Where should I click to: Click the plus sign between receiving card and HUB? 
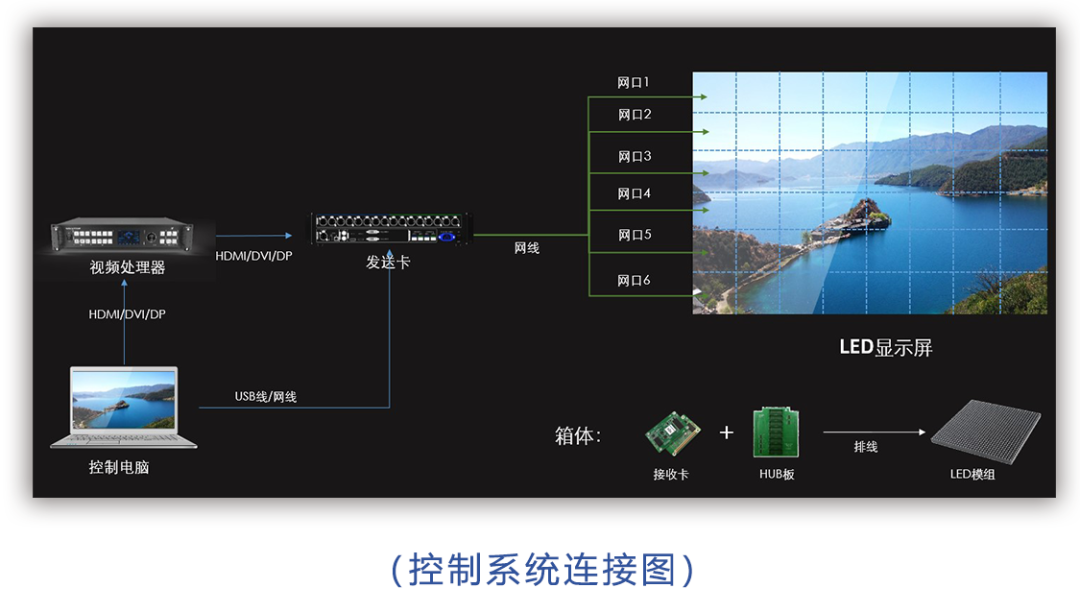[726, 432]
